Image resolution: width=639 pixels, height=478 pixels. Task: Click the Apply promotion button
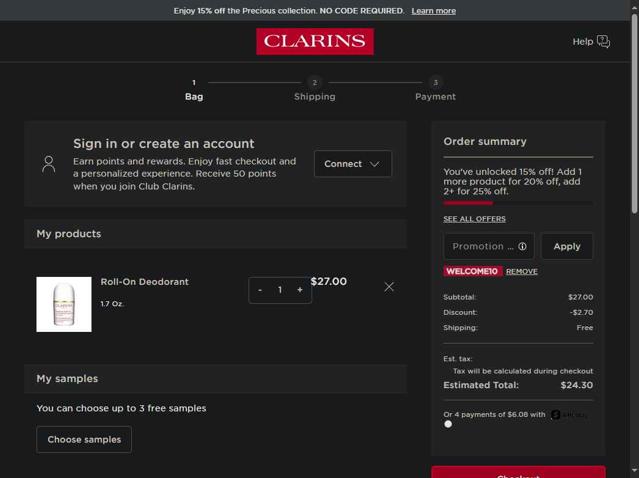point(567,246)
